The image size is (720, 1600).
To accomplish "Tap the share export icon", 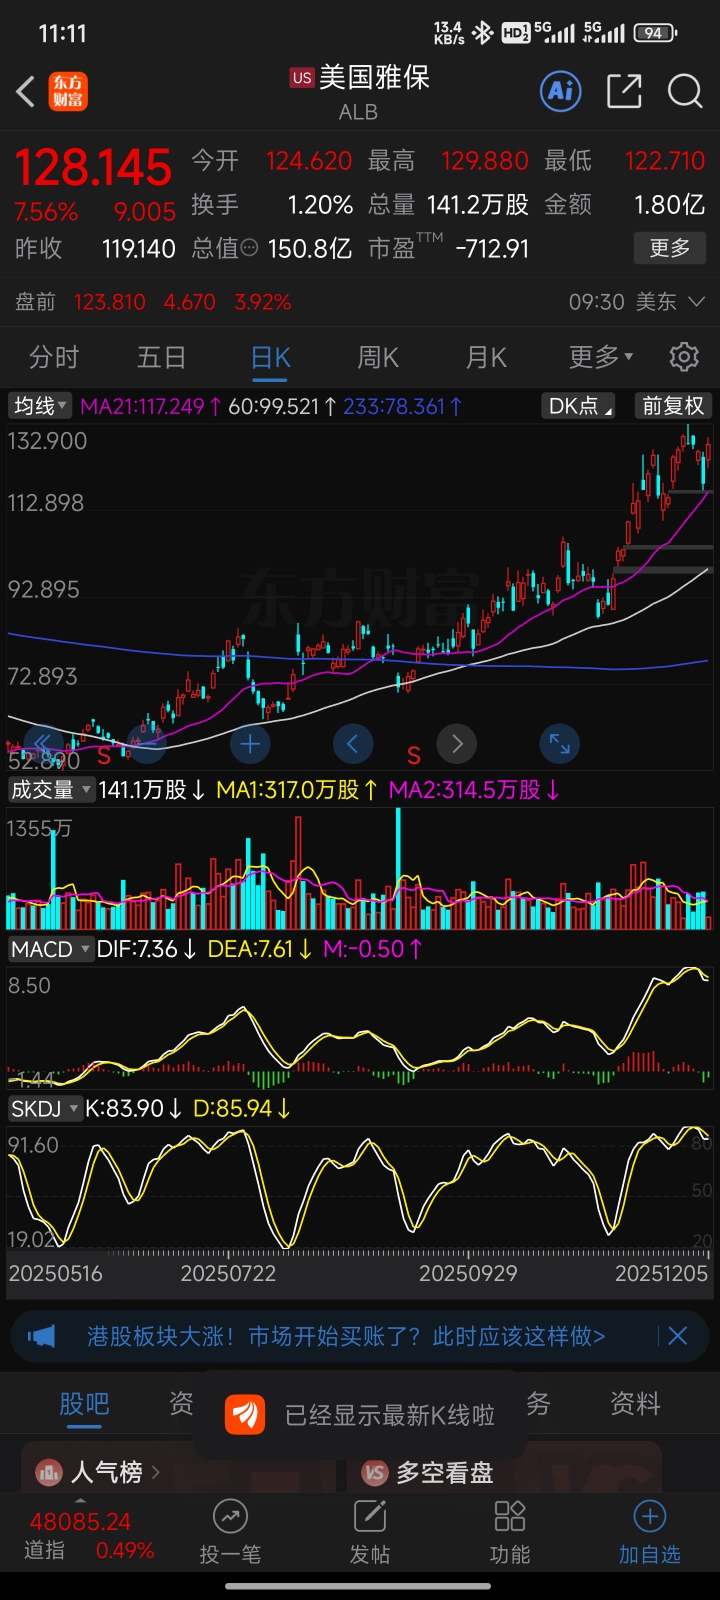I will (624, 92).
